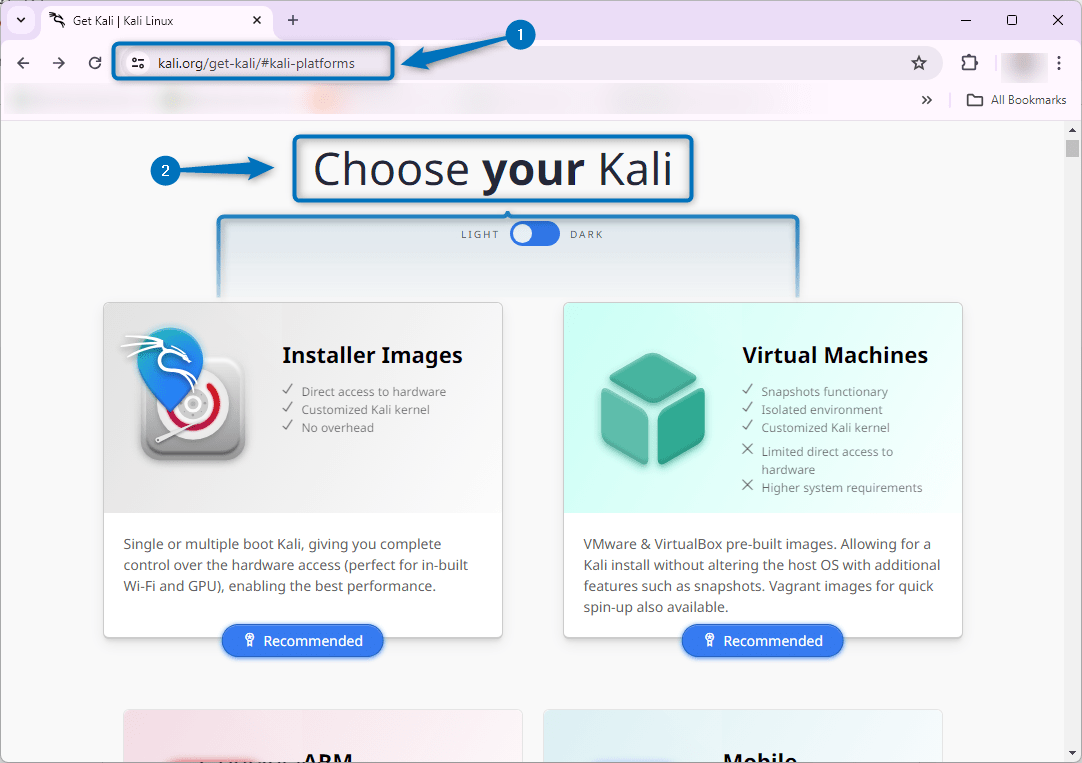Bookmark this page with the star icon

[919, 62]
